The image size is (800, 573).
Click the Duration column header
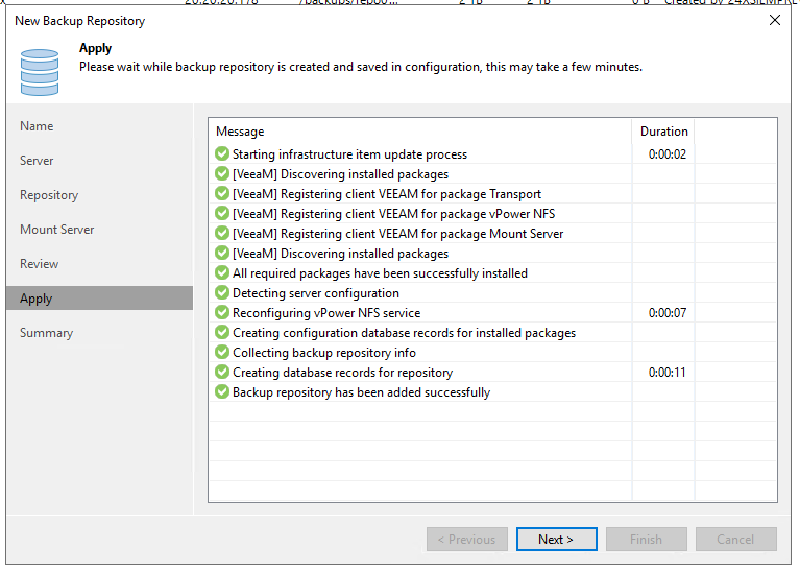click(x=663, y=132)
